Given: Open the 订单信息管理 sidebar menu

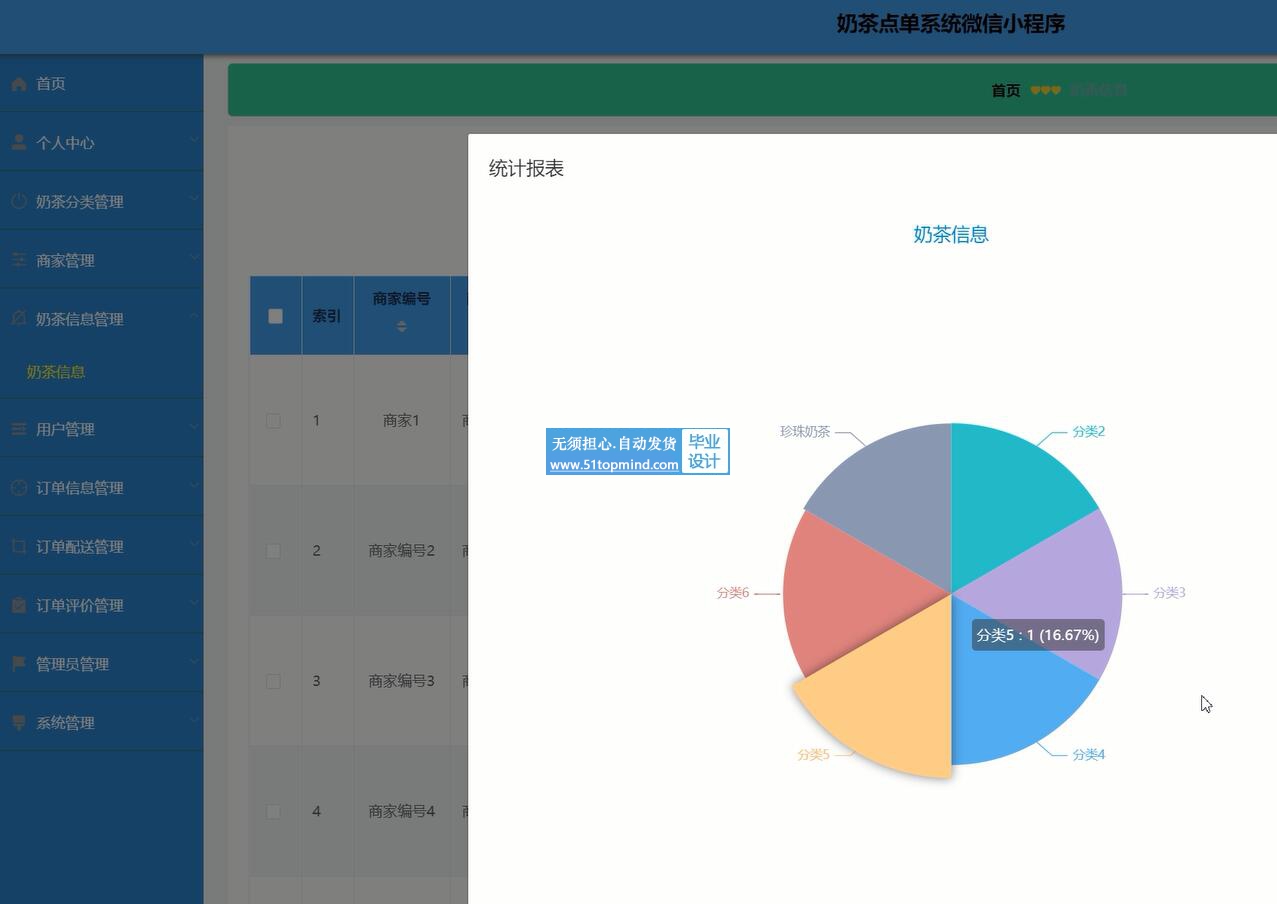Looking at the screenshot, I should (101, 487).
